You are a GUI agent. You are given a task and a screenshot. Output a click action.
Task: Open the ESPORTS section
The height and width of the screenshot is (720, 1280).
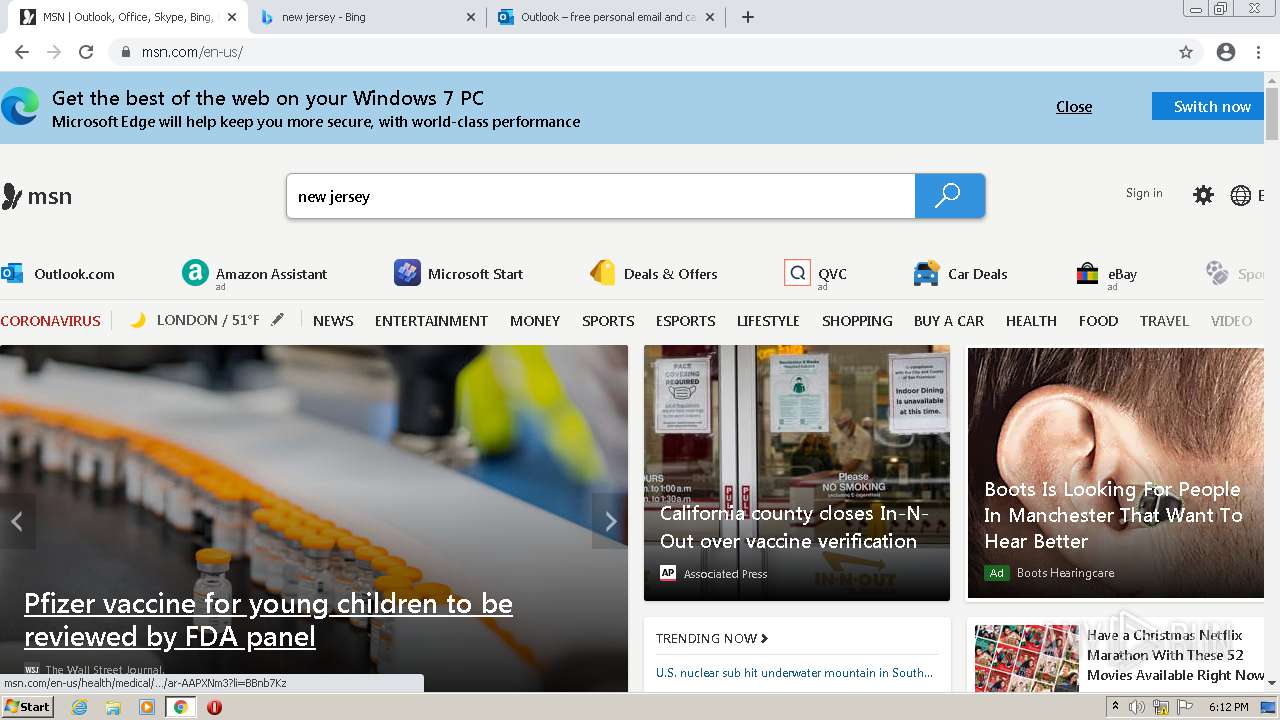(685, 321)
